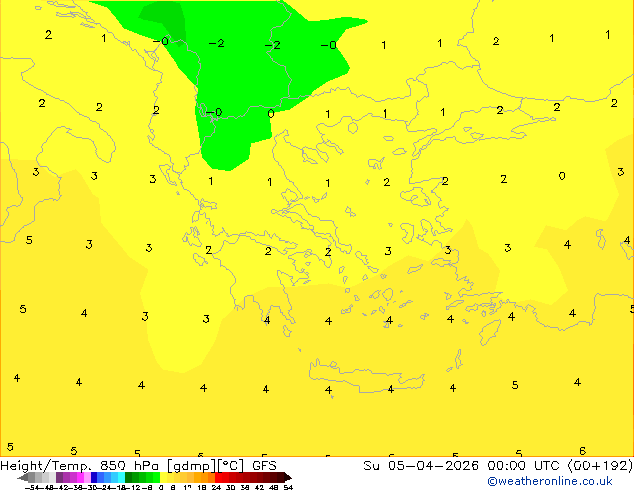Viewport: 634px width, 490px height.
Task: Click the bright red 24 legend swatch
Action: 218,477
